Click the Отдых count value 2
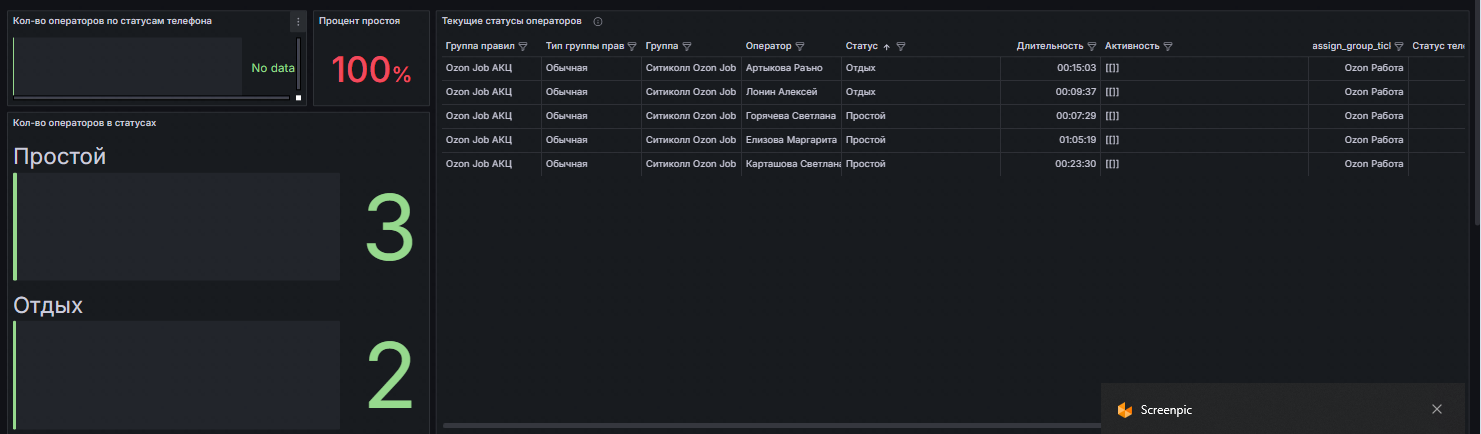Image resolution: width=1481 pixels, height=434 pixels. tap(389, 377)
